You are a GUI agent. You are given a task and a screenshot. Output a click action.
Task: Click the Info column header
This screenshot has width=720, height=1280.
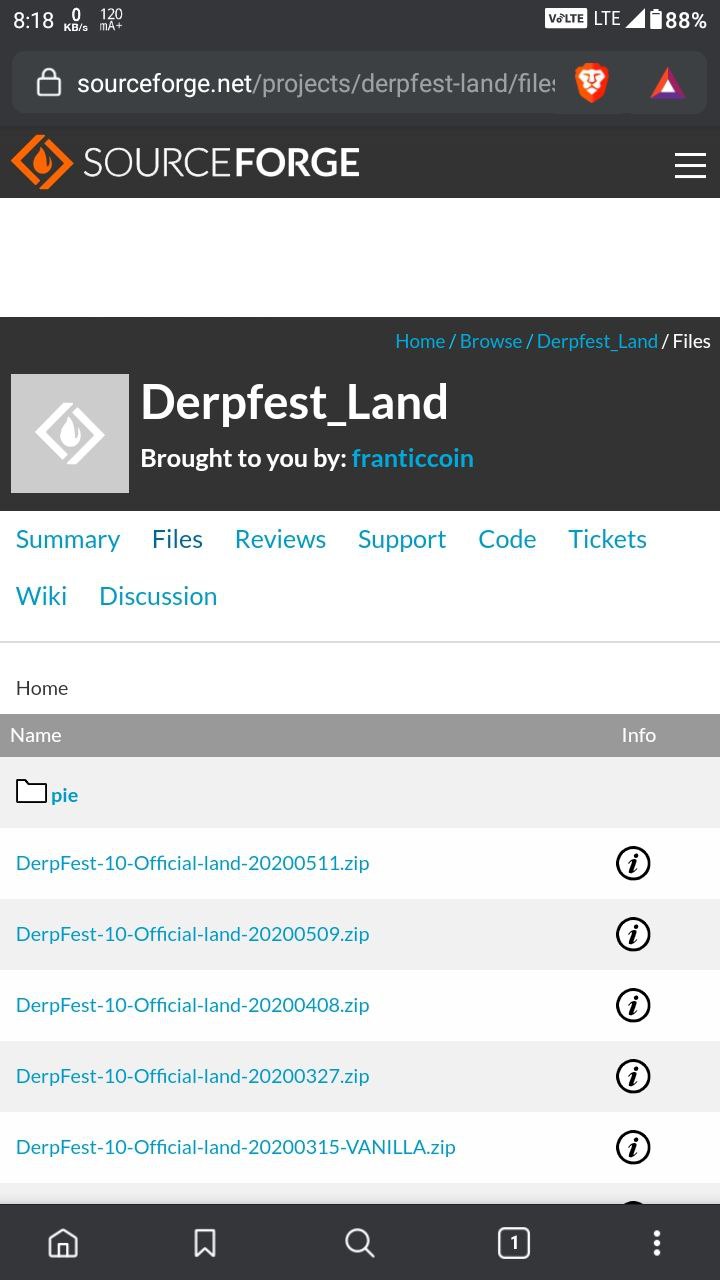click(x=639, y=735)
